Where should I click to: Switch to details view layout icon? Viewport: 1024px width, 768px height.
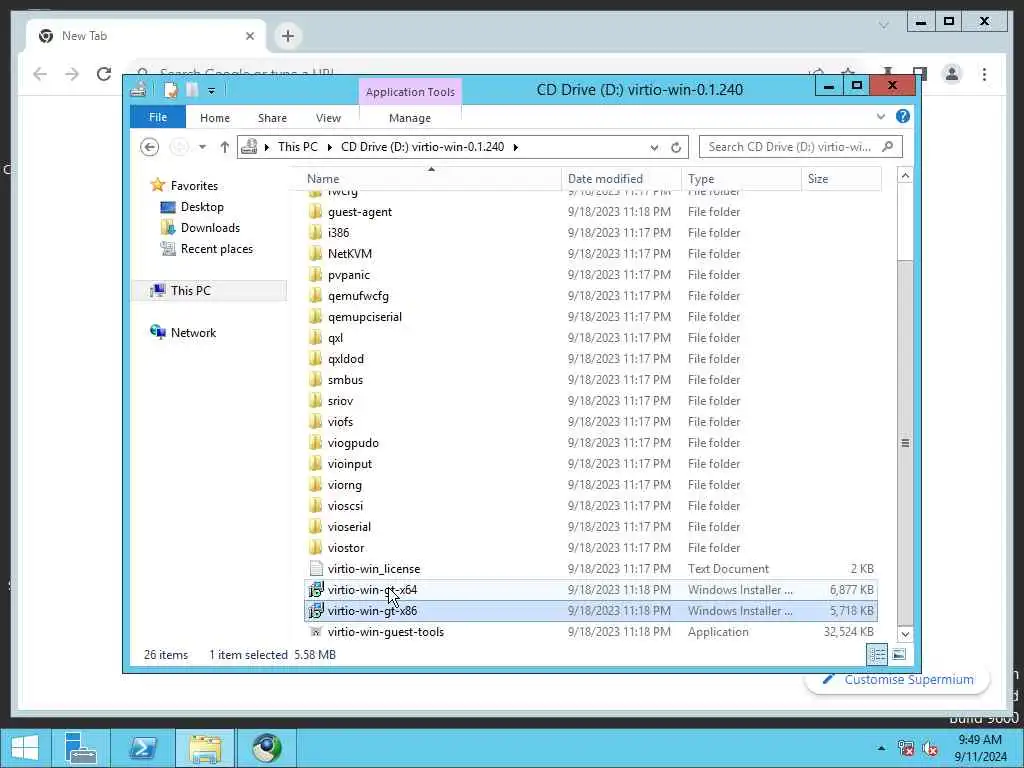pyautogui.click(x=877, y=654)
